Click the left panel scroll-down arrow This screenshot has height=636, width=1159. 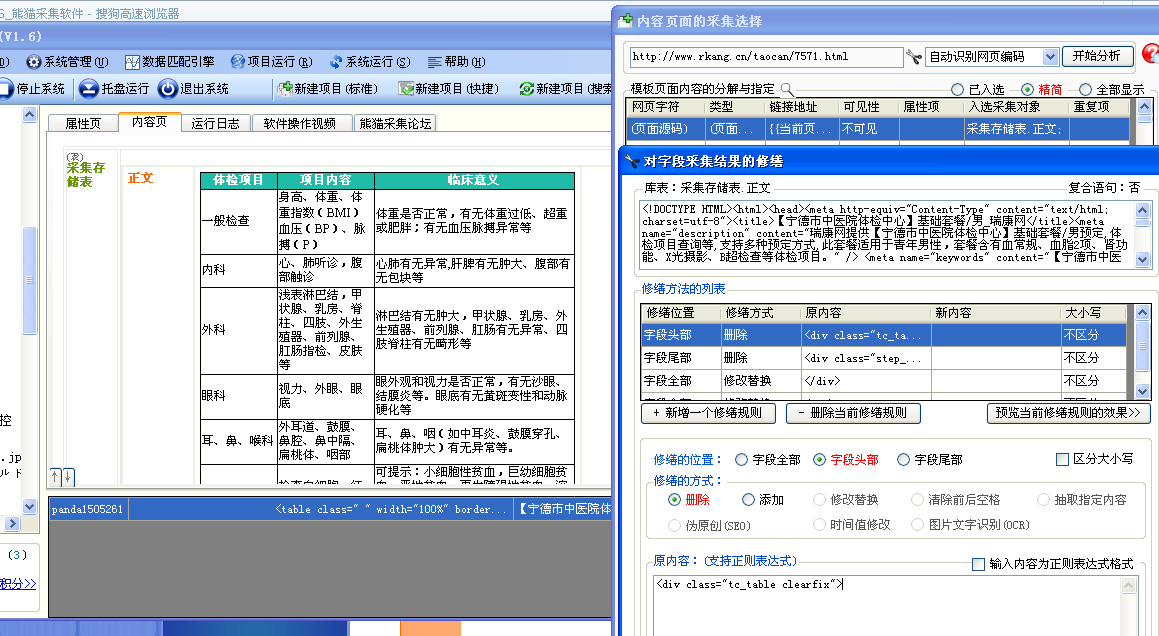(x=30, y=507)
